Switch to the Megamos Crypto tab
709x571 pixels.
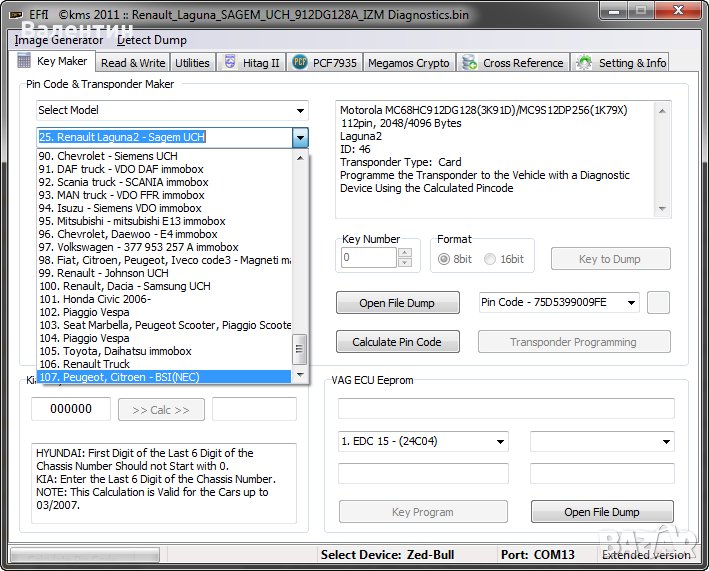(408, 63)
